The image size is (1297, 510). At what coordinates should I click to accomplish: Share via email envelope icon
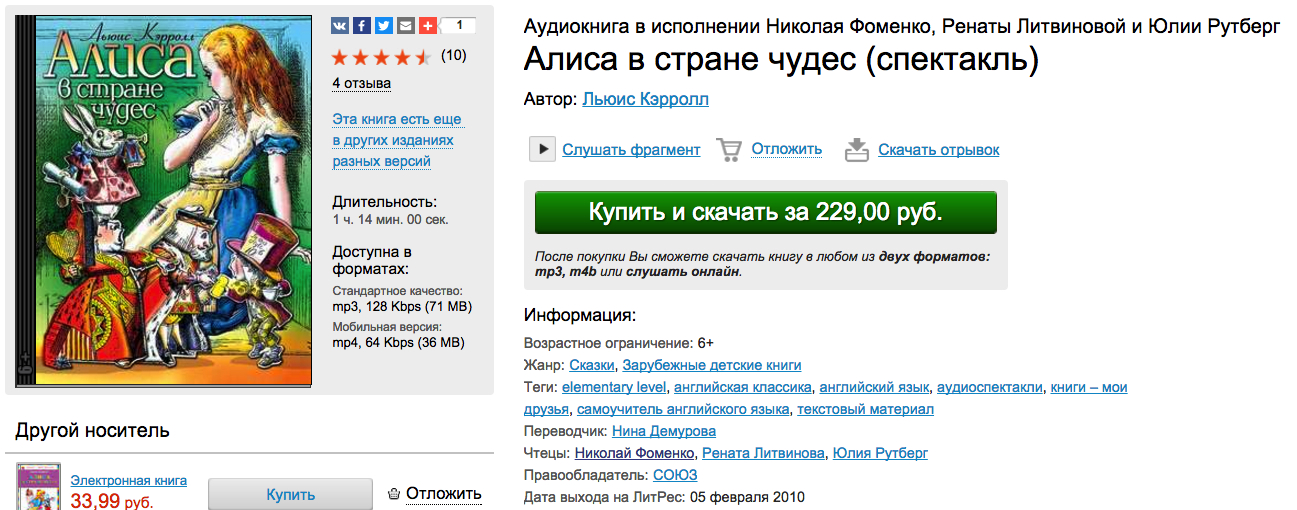[406, 26]
